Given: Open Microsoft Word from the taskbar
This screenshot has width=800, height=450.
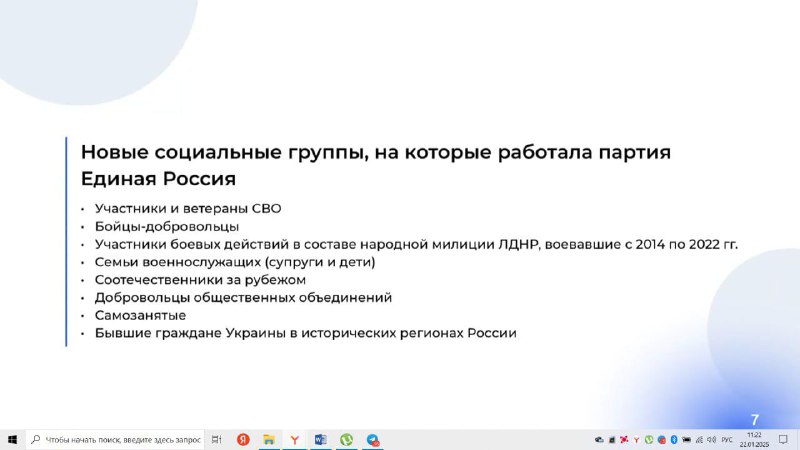Looking at the screenshot, I should [x=320, y=439].
